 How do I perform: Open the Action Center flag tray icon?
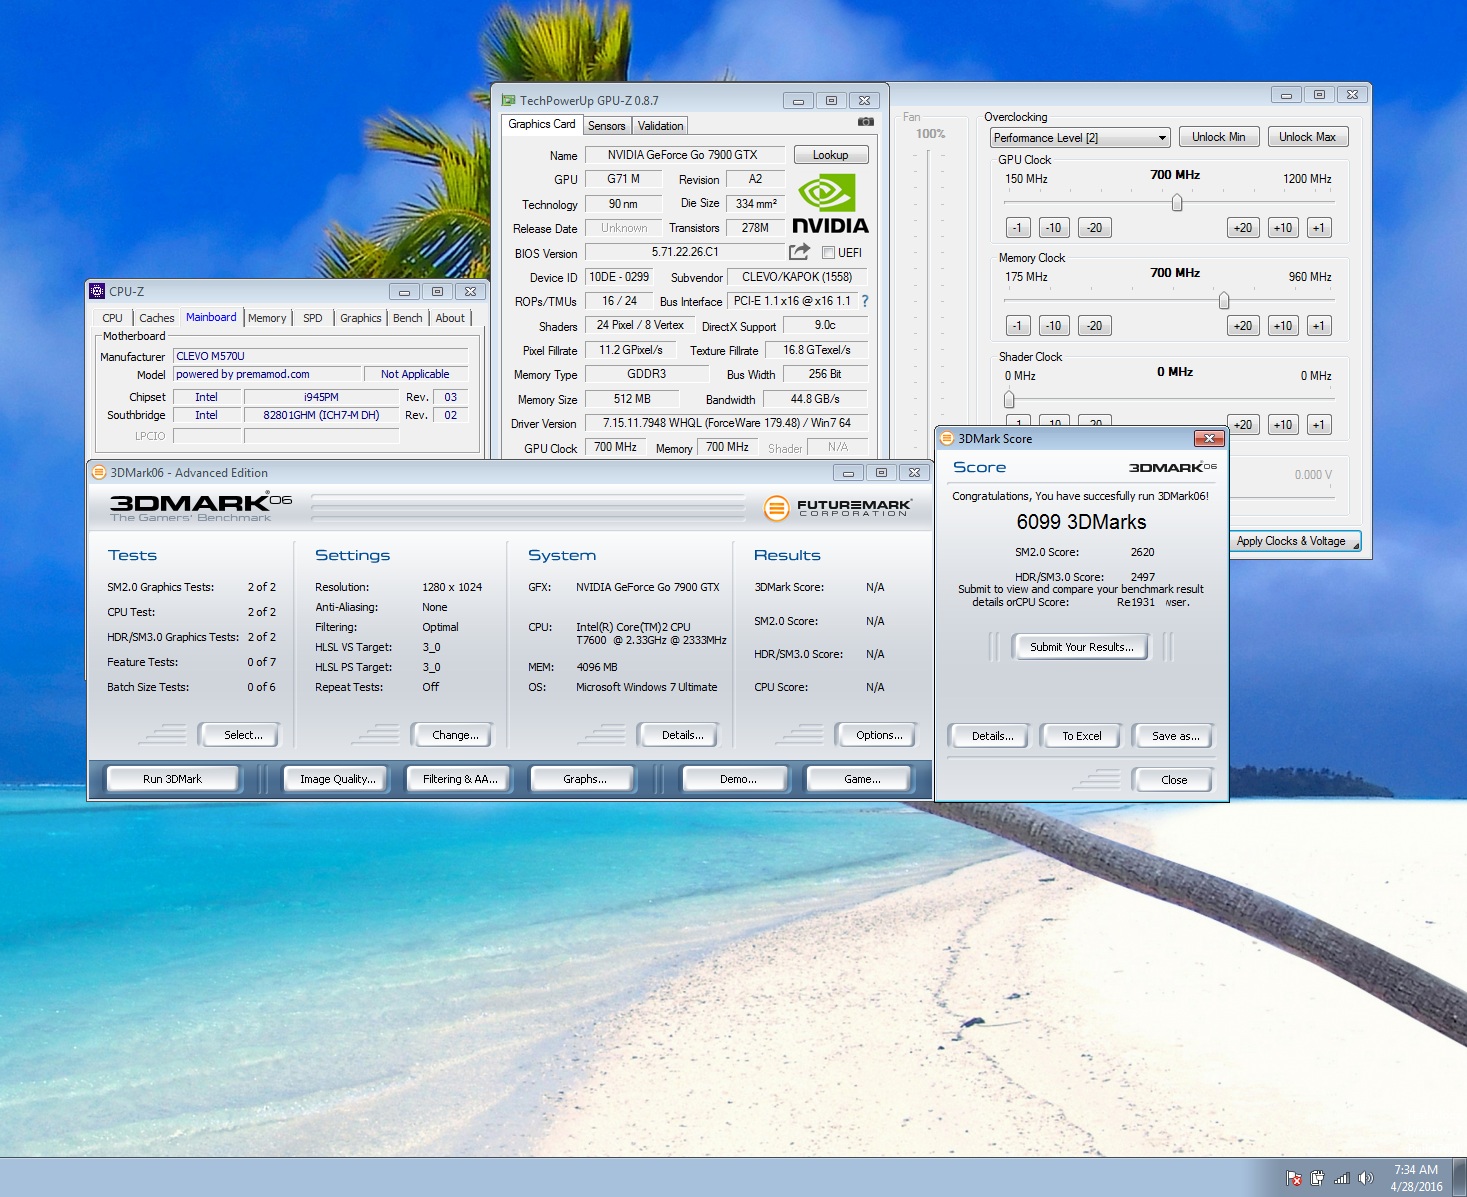1294,1178
